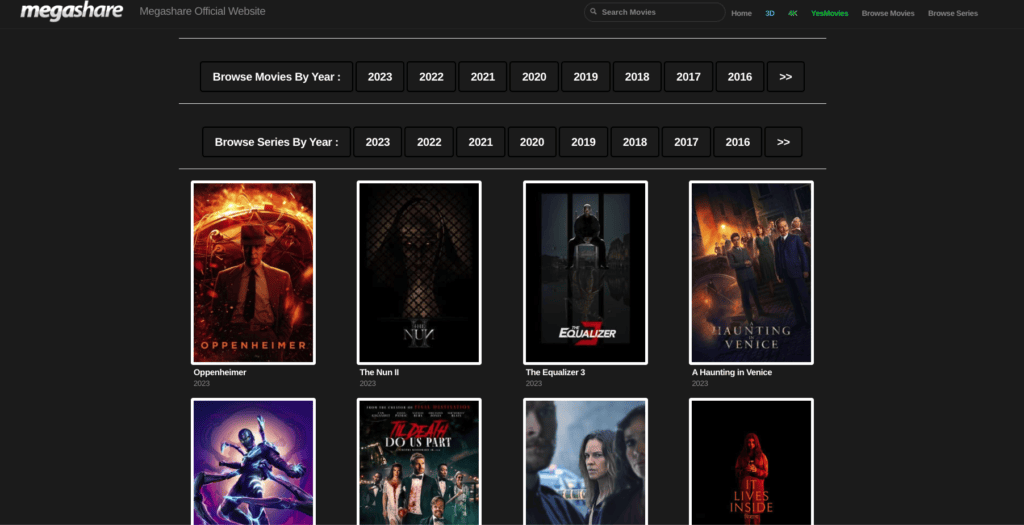Click the 2023 year under A Haunting in Venice
This screenshot has height=525, width=1024.
coord(699,383)
